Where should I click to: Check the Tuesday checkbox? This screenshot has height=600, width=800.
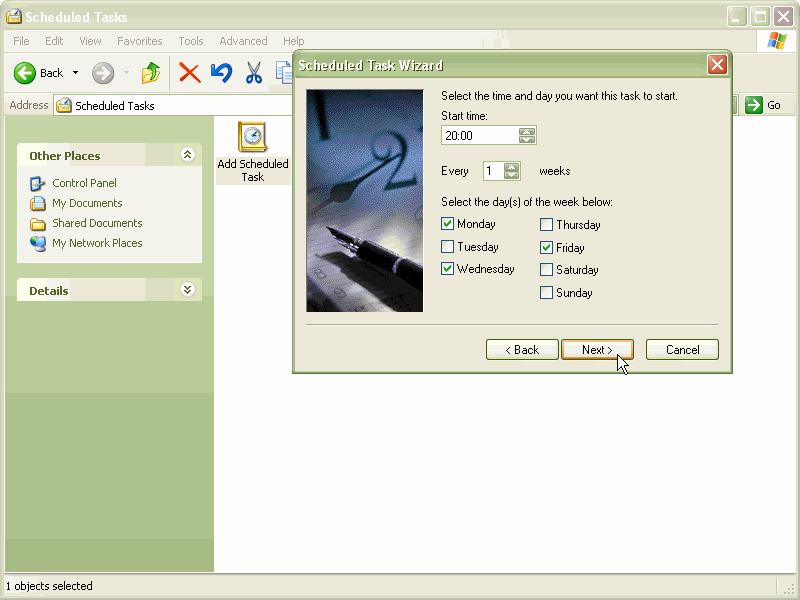coord(447,246)
